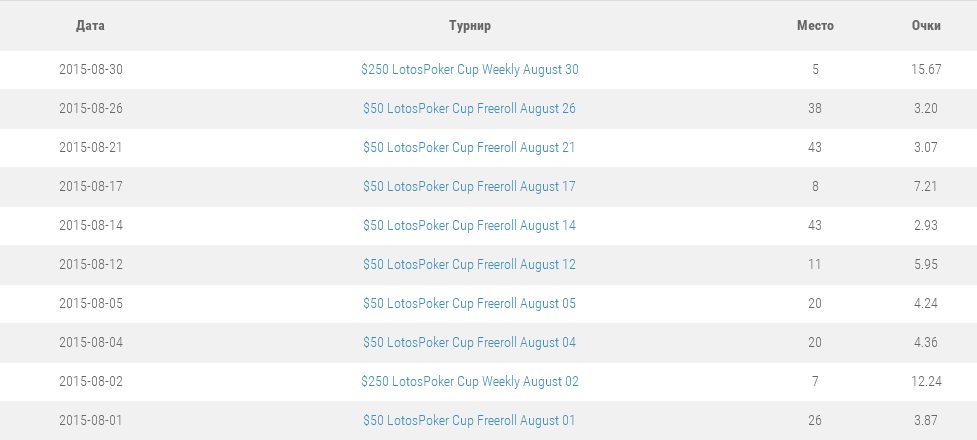This screenshot has height=440, width=977.
Task: Select the 2015-08-30 date cell
Action: 91,70
